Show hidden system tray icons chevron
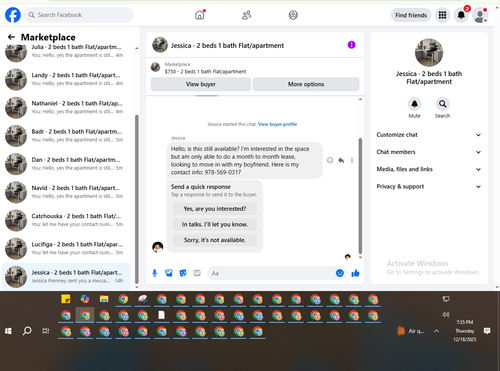The image size is (500, 371). point(436,331)
